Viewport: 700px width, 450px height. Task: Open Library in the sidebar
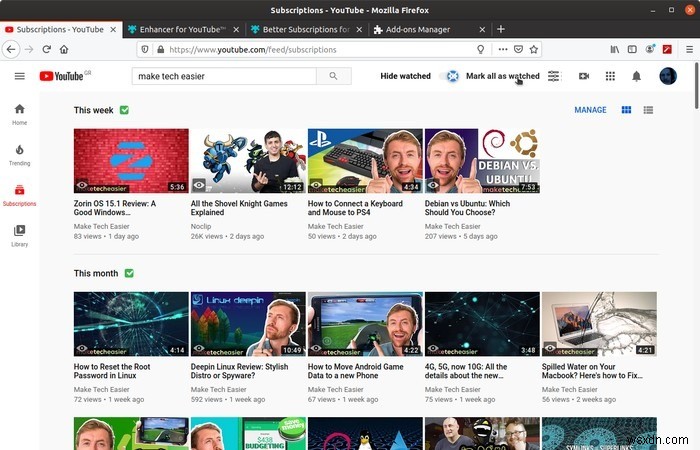pyautogui.click(x=20, y=236)
